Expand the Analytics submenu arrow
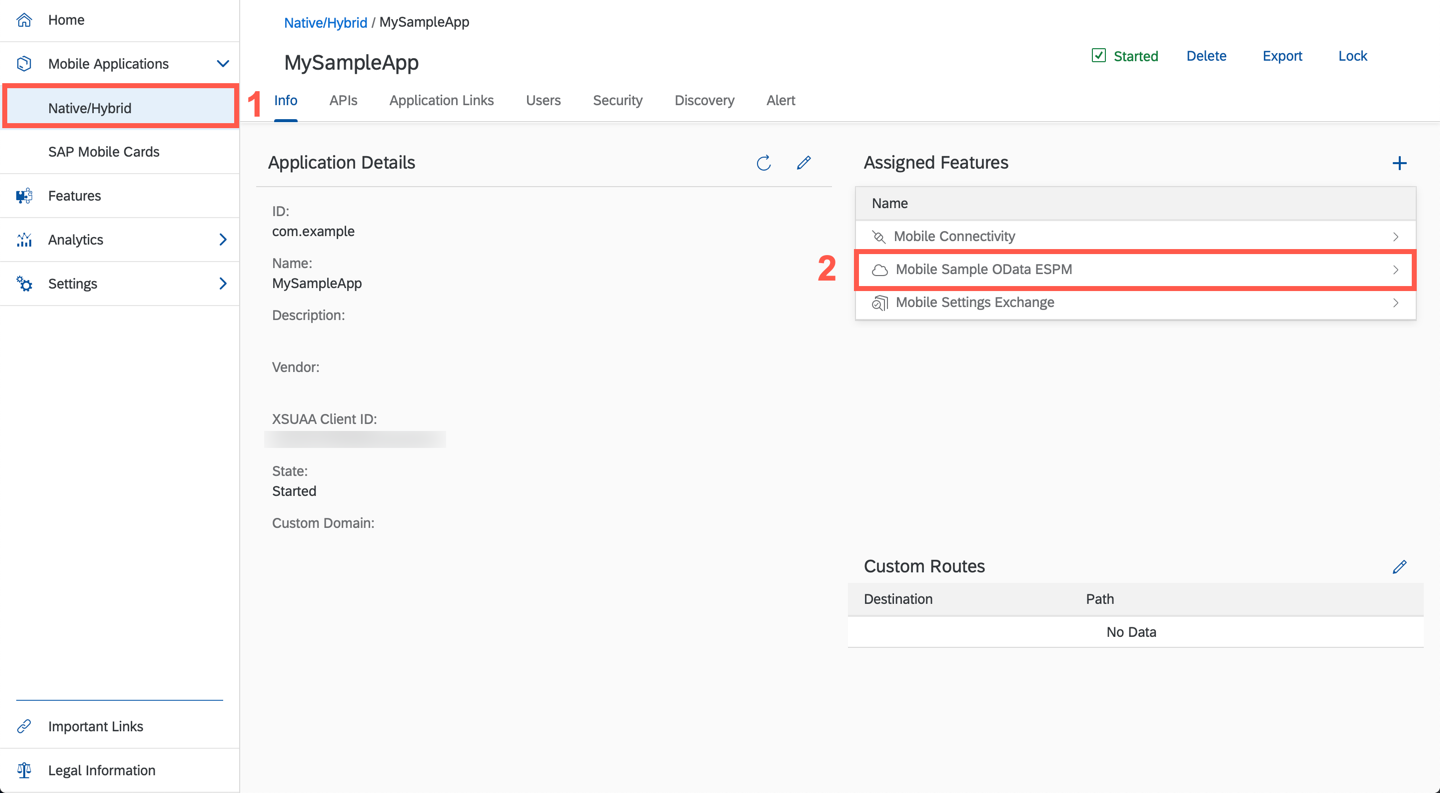This screenshot has height=793, width=1440. (x=223, y=240)
